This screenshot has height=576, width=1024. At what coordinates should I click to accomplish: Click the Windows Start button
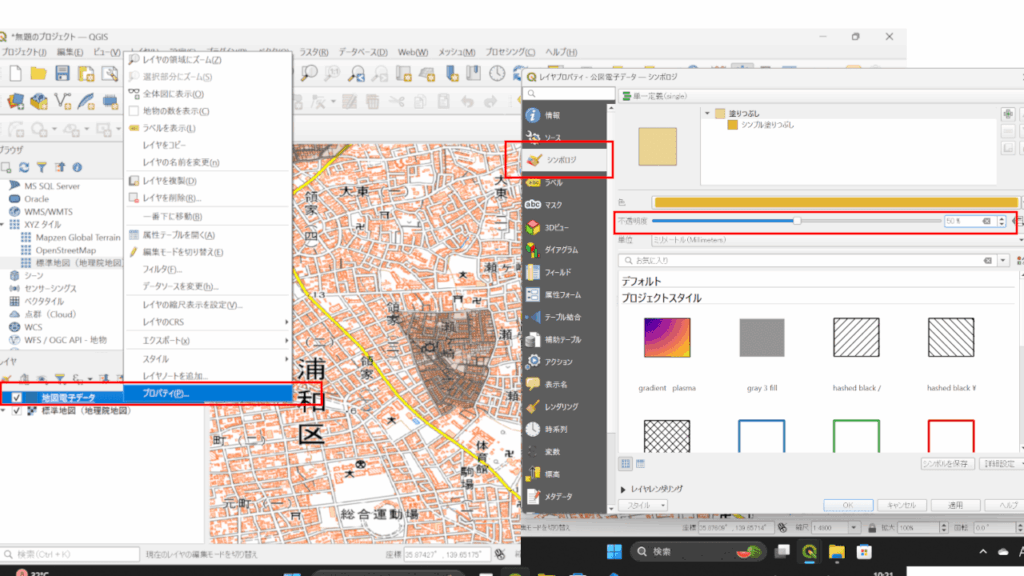[x=614, y=552]
